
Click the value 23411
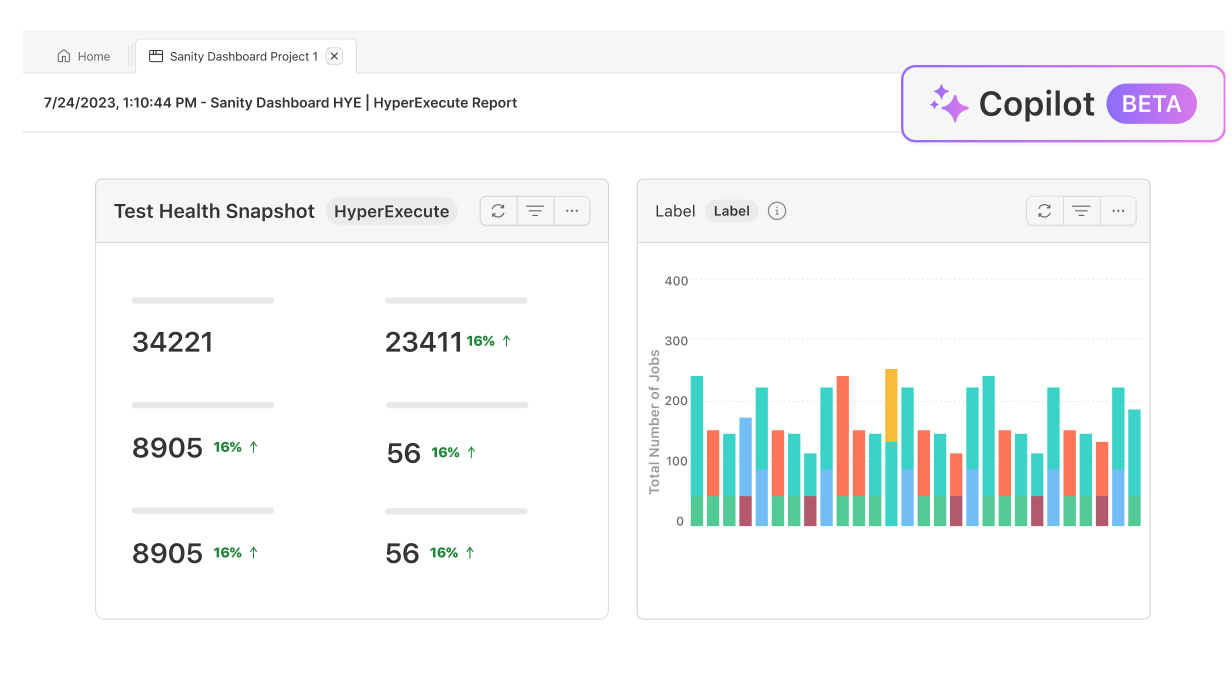[x=424, y=342]
